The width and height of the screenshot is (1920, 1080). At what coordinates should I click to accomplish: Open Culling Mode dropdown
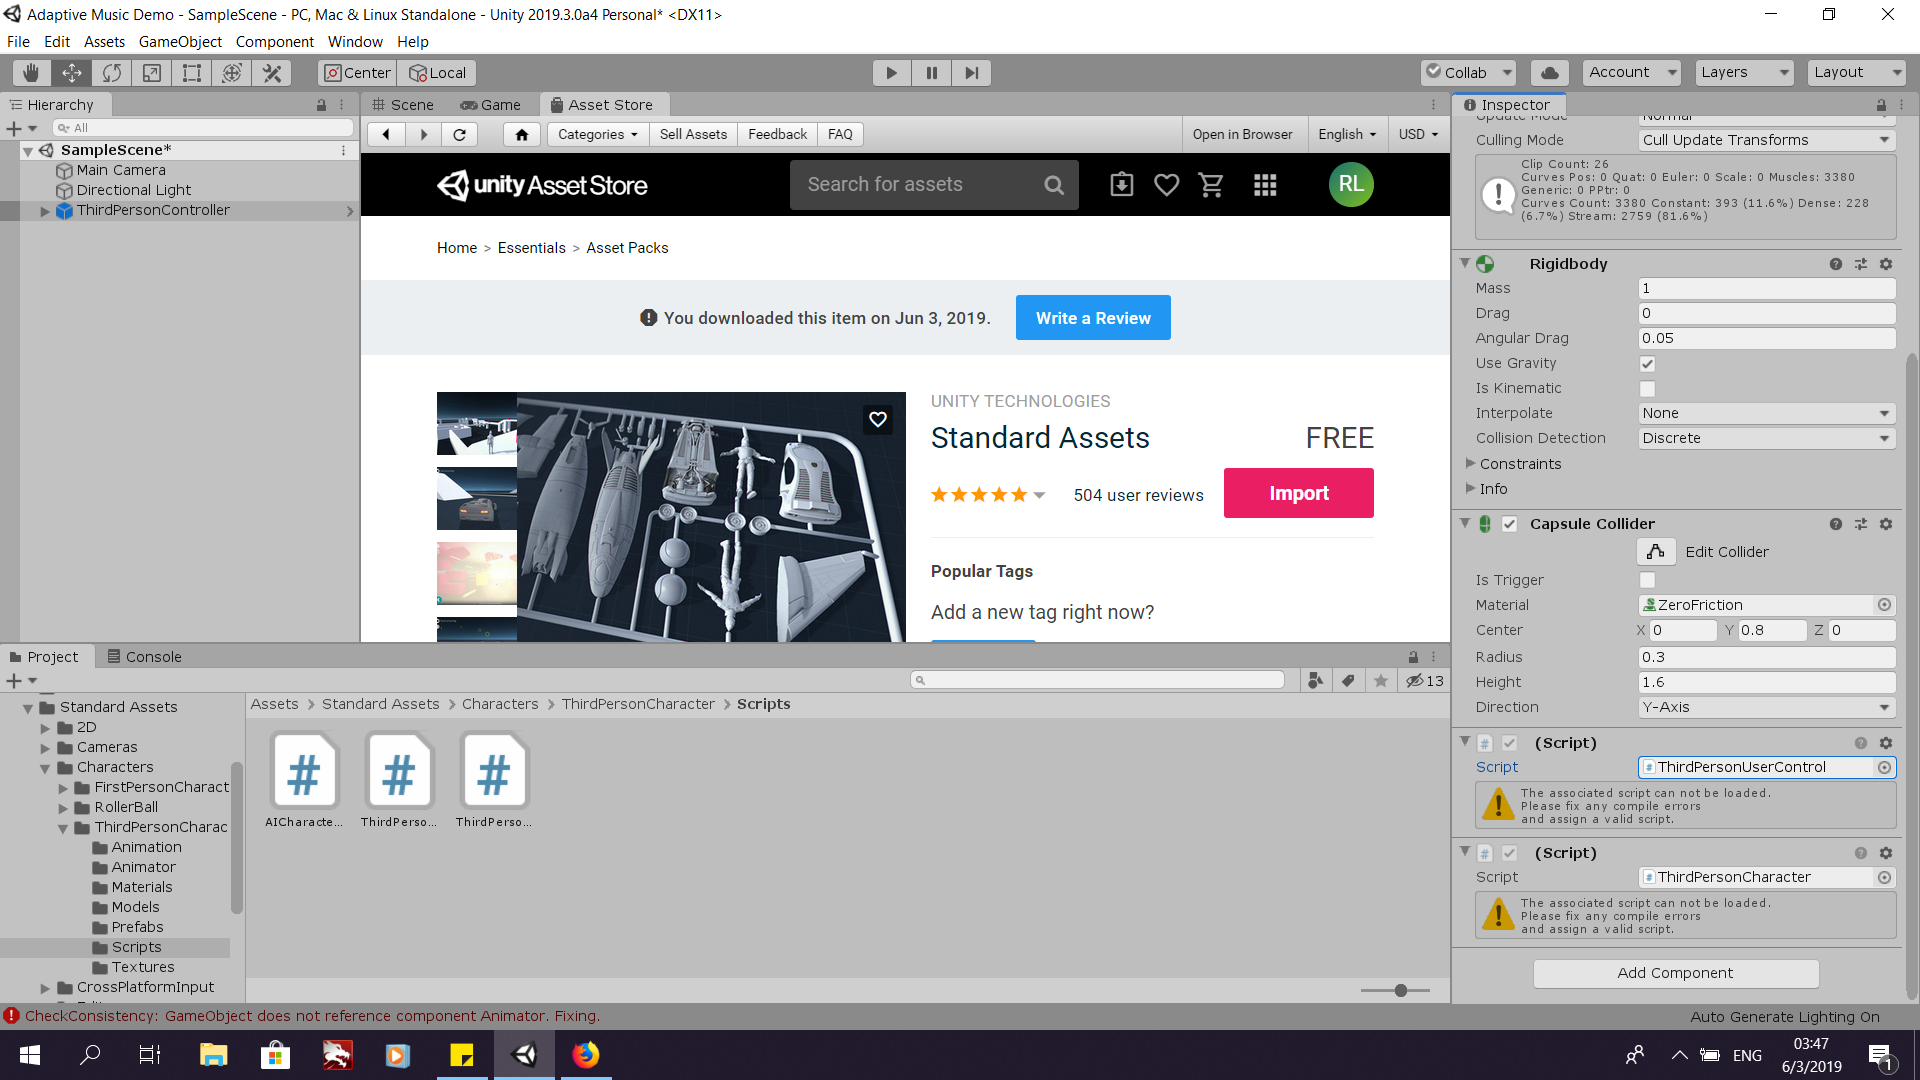pos(1767,140)
